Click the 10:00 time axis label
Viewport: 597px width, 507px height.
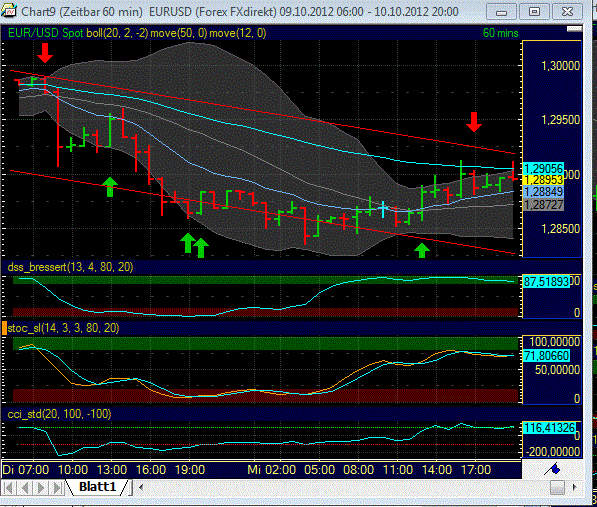73,469
